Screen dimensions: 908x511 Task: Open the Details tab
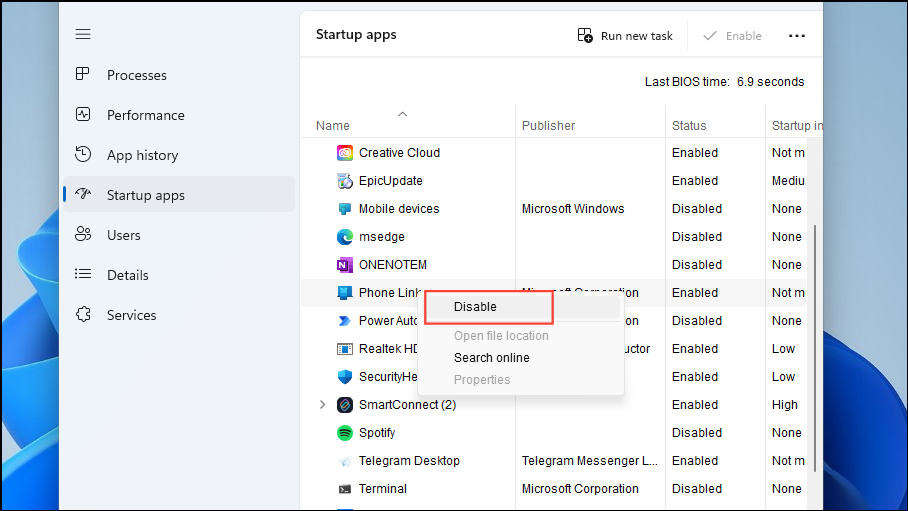click(x=179, y=275)
